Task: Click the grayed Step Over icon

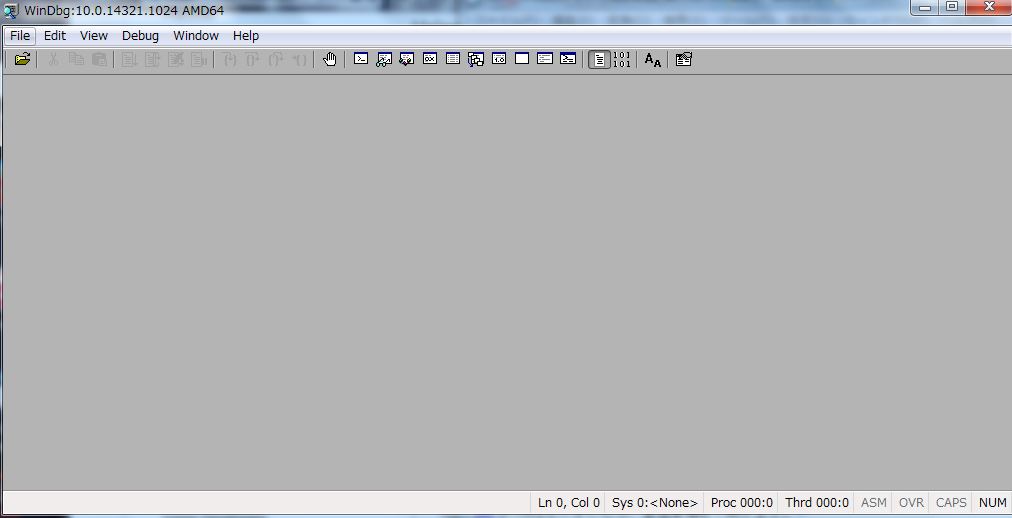Action: (x=252, y=59)
